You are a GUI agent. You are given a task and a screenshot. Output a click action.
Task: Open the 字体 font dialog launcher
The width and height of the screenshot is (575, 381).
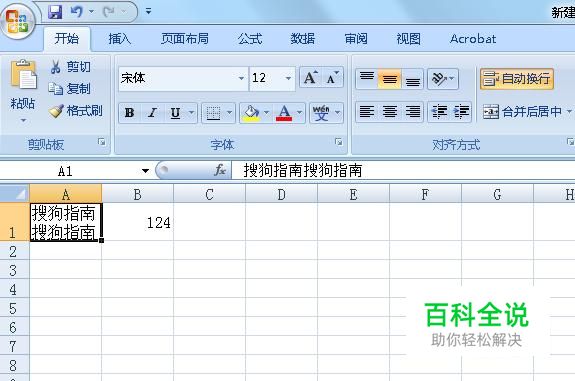pyautogui.click(x=338, y=142)
